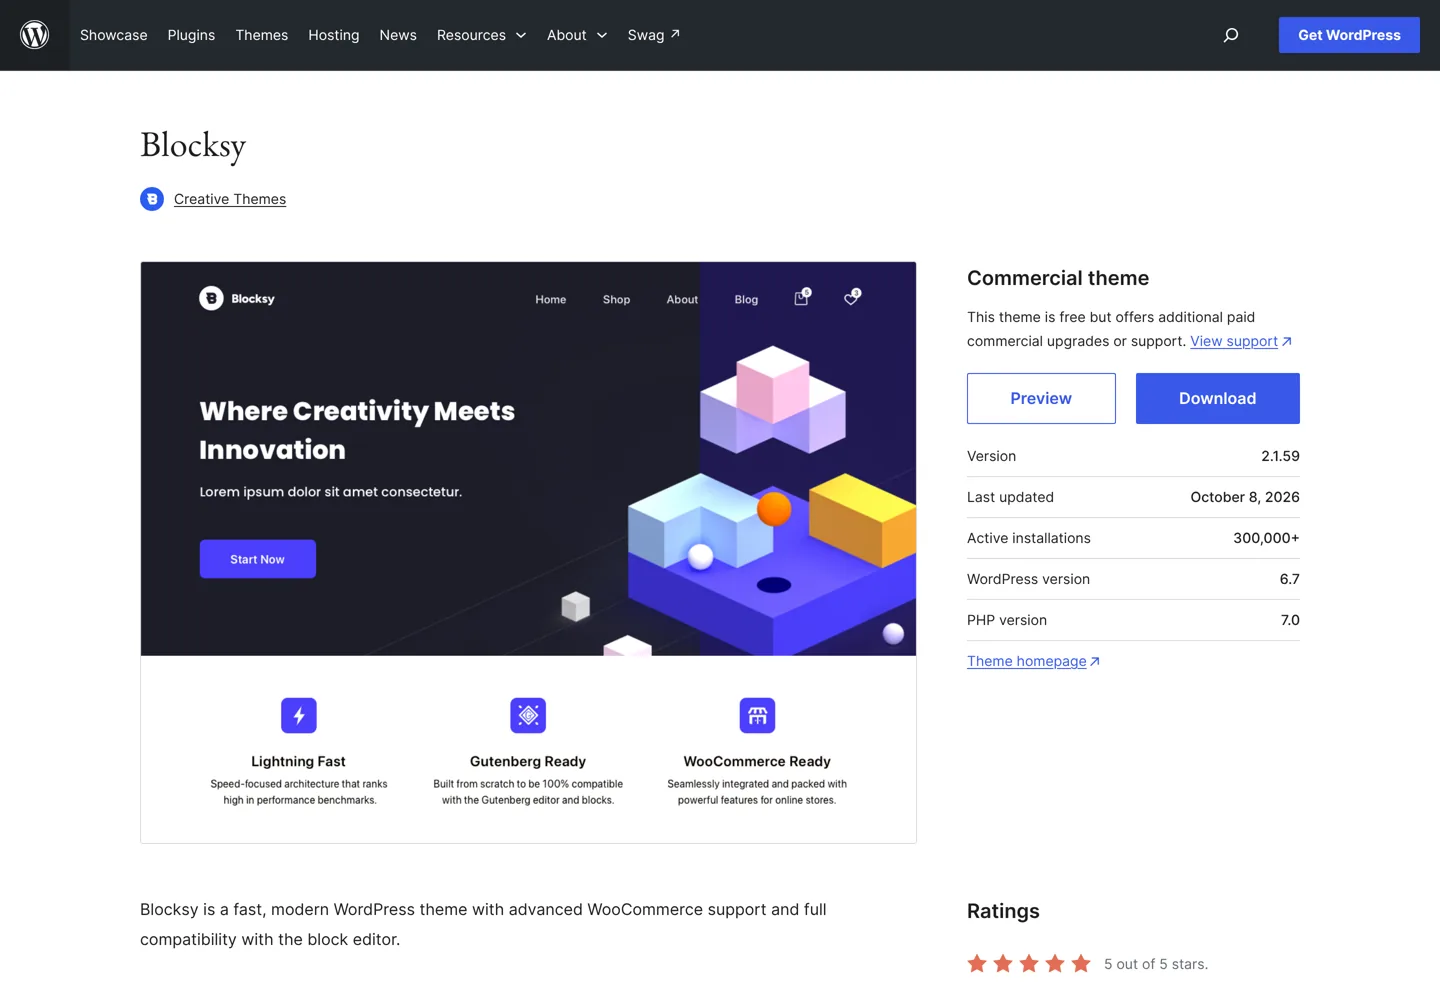Click the Blocksy logo in theme screenshot
This screenshot has height=1000, width=1440.
point(237,298)
